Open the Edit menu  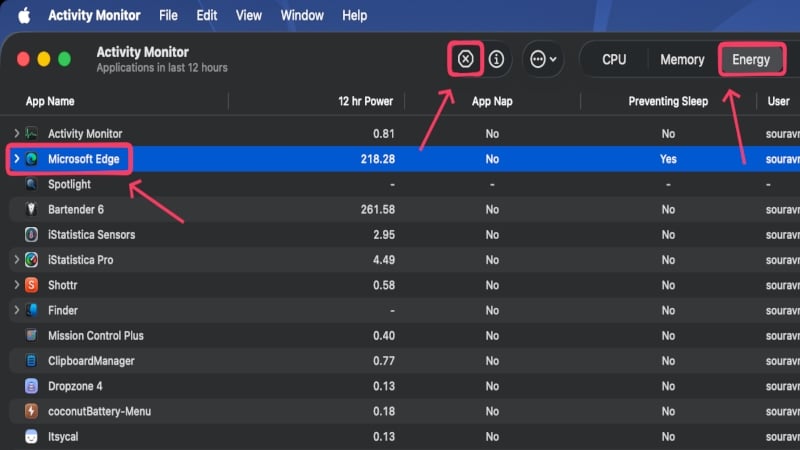(x=207, y=15)
